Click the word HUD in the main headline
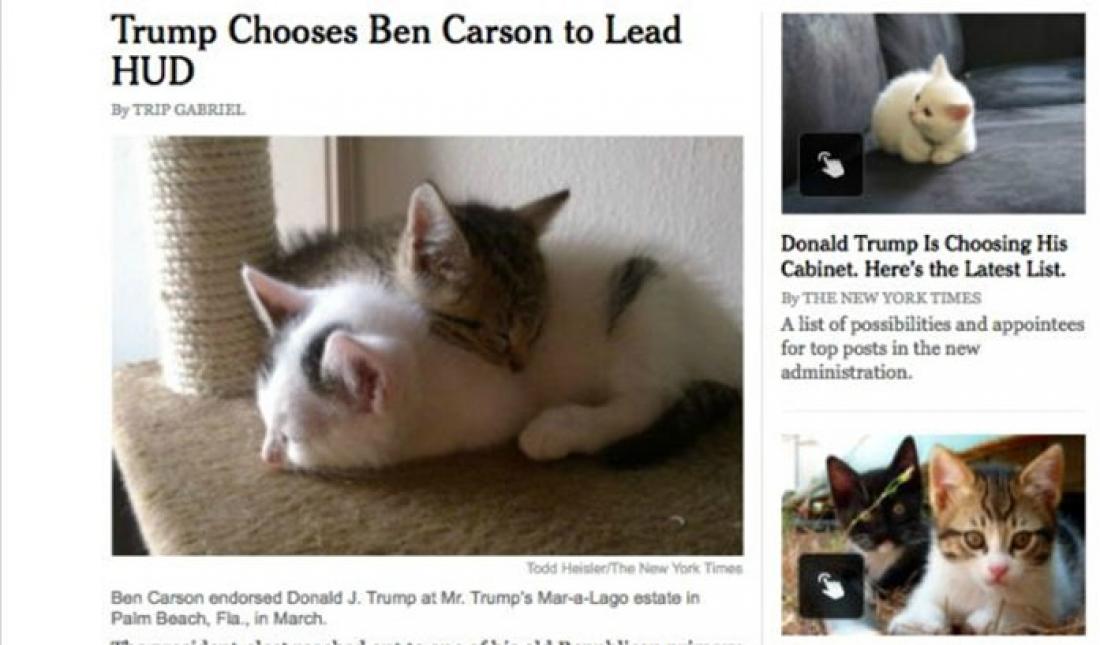The width and height of the screenshot is (1100, 645). [152, 72]
